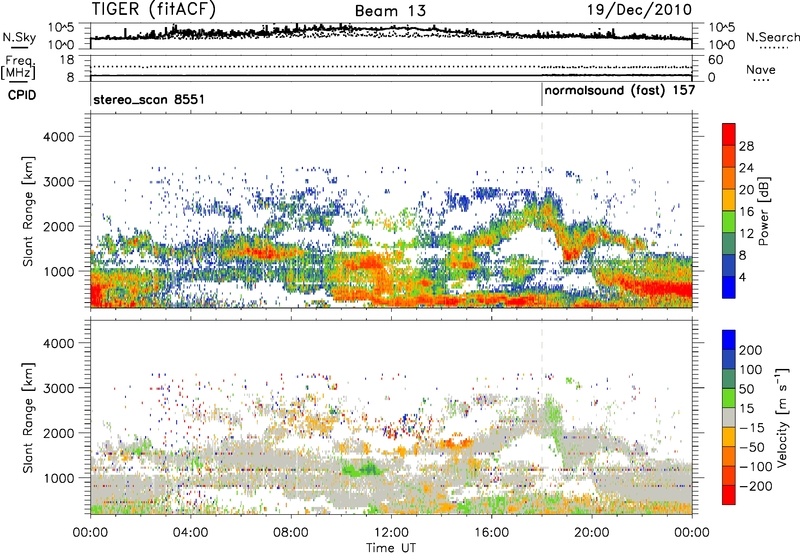The image size is (800, 554).
Task: Click the 'TIGER (fitACF)' title text
Action: click(154, 9)
